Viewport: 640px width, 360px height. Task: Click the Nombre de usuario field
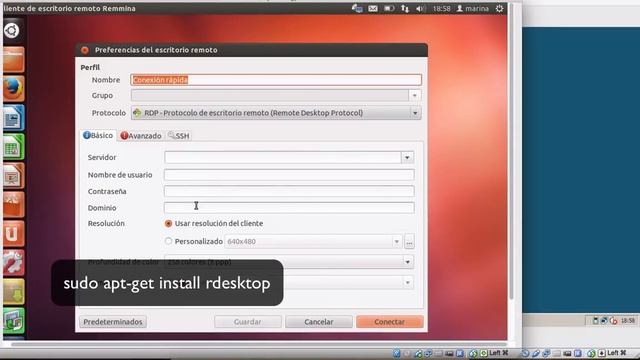tap(289, 175)
